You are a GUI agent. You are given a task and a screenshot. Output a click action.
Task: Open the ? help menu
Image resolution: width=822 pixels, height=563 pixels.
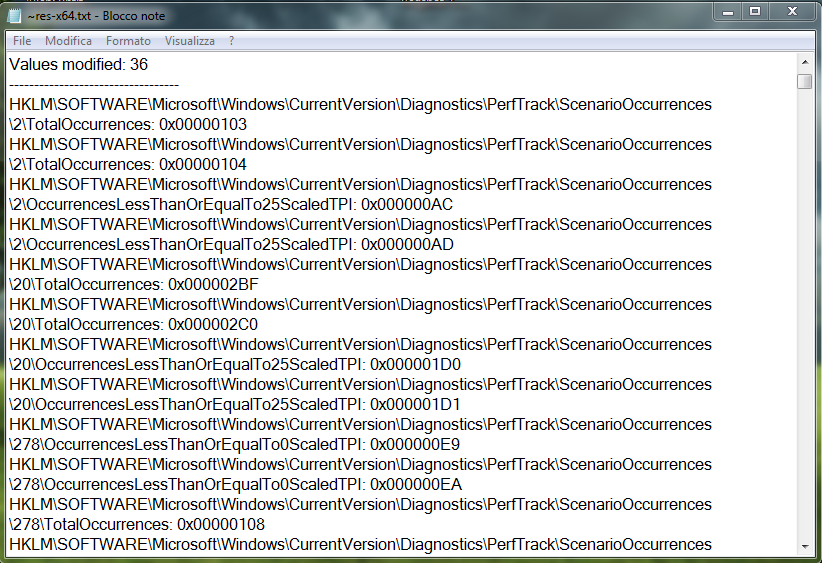(231, 41)
